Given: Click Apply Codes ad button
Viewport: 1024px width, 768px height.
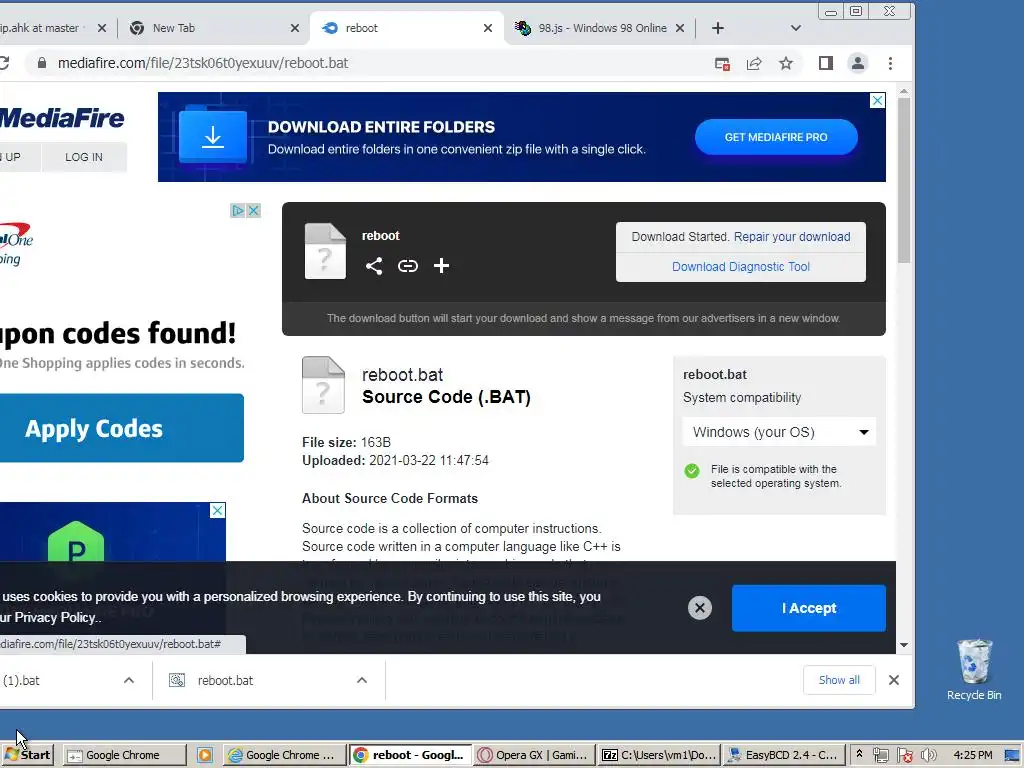Looking at the screenshot, I should pos(121,428).
